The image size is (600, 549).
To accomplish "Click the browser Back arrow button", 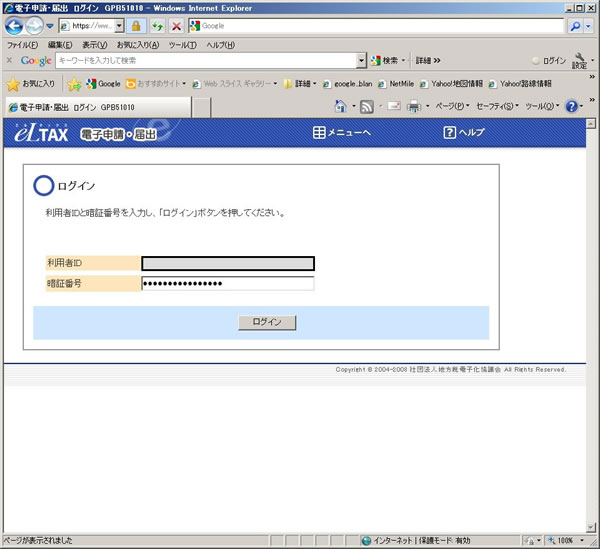I will (14, 26).
